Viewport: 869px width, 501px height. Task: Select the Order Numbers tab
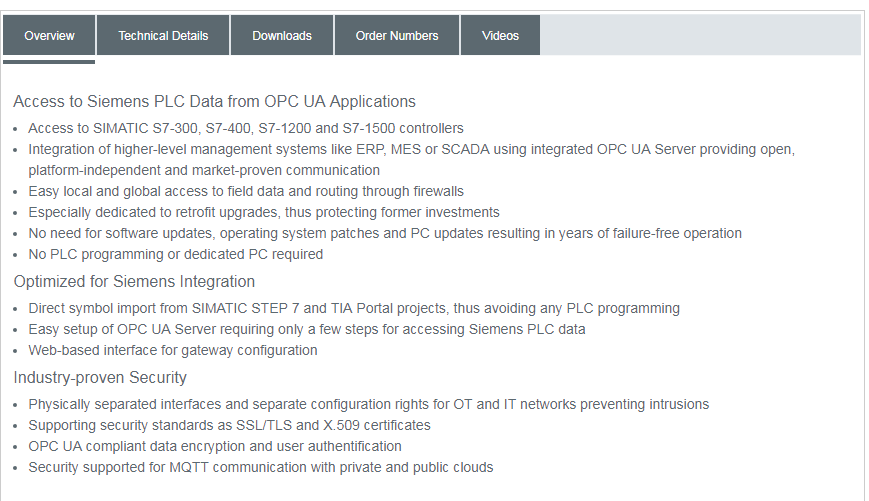pos(397,36)
